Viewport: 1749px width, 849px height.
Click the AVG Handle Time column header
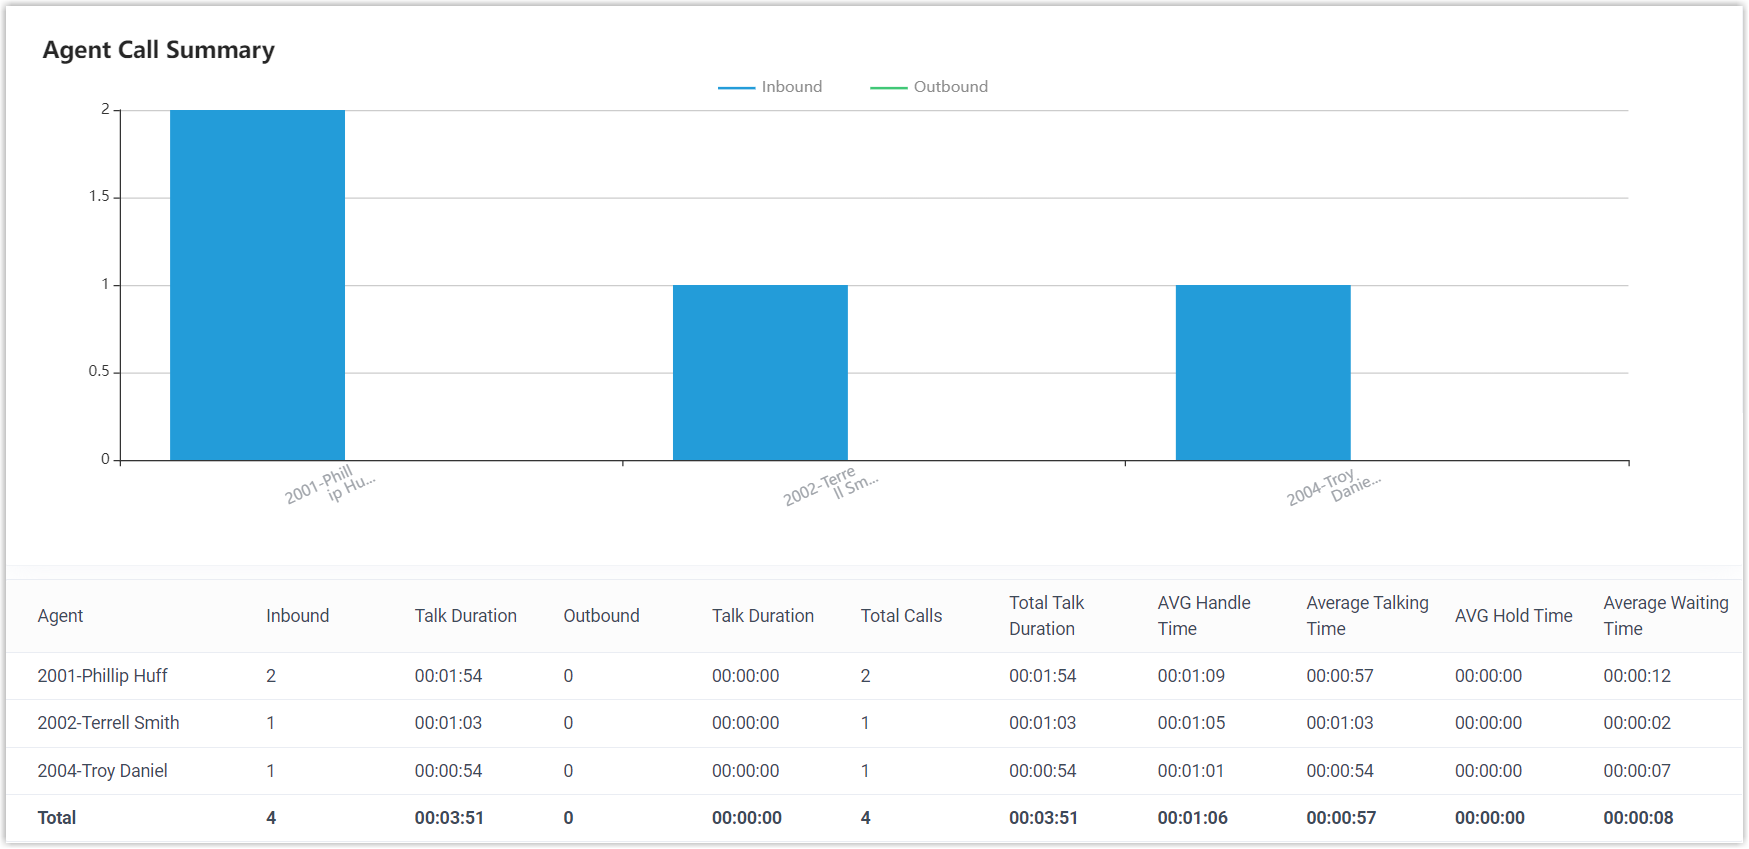[x=1203, y=616]
